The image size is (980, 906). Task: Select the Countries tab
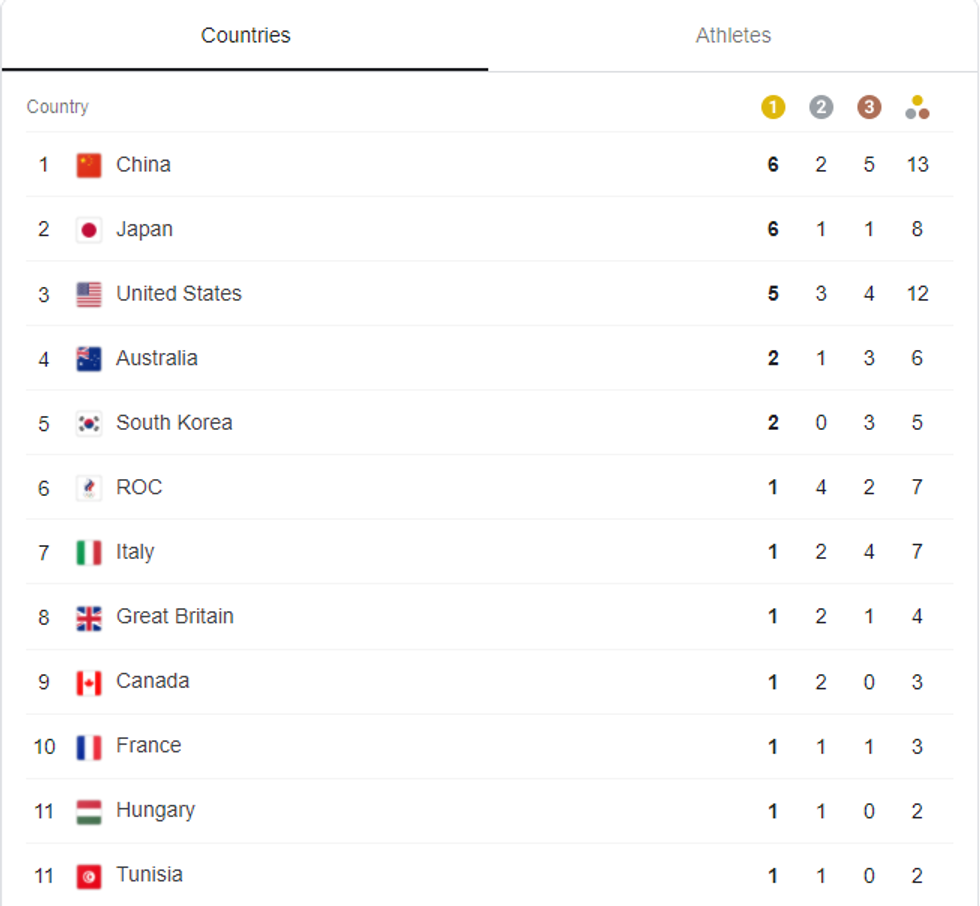point(245,36)
